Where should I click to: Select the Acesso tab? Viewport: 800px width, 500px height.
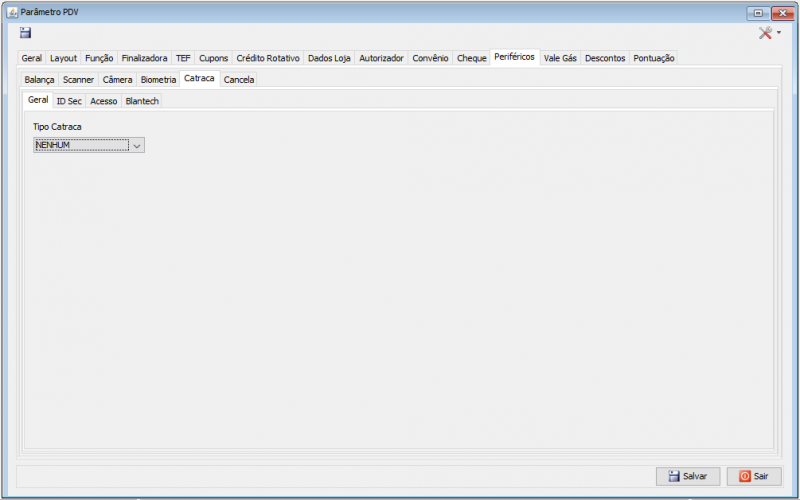(103, 101)
